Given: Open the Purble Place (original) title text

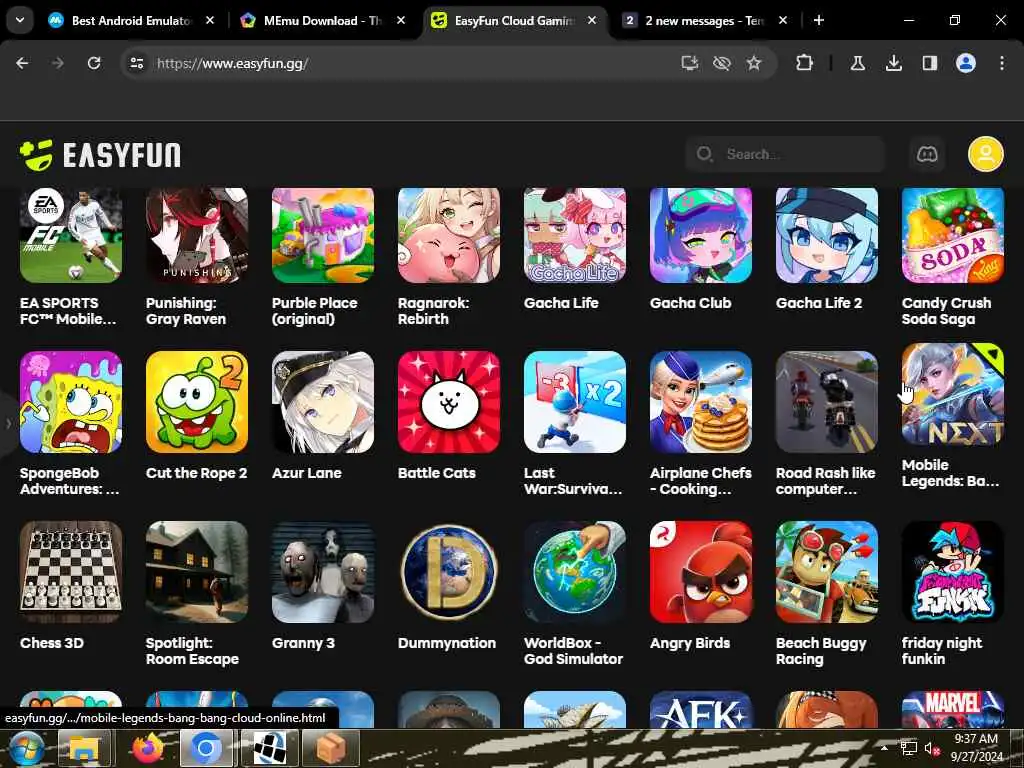Looking at the screenshot, I should coord(315,311).
